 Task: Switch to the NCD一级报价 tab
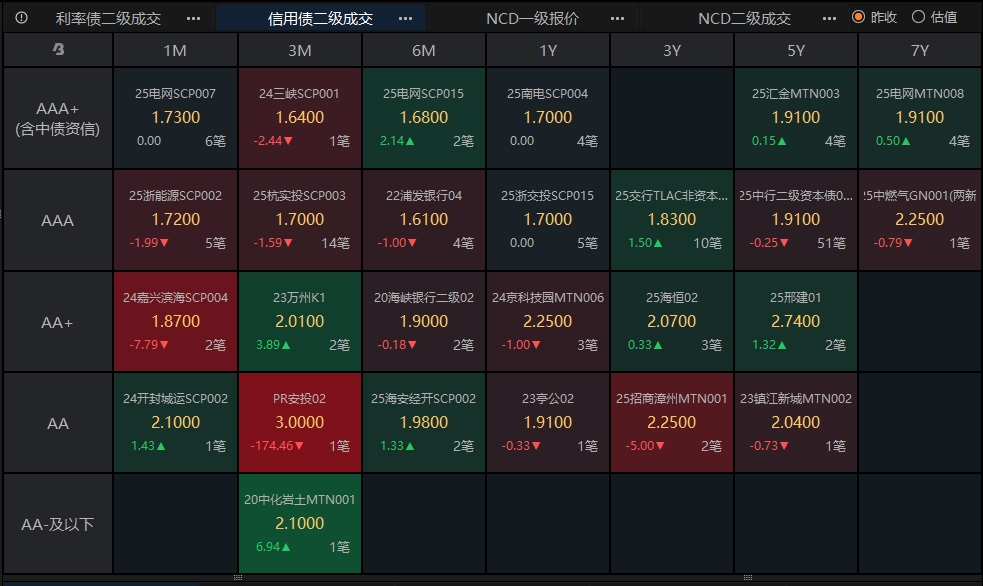coord(532,18)
